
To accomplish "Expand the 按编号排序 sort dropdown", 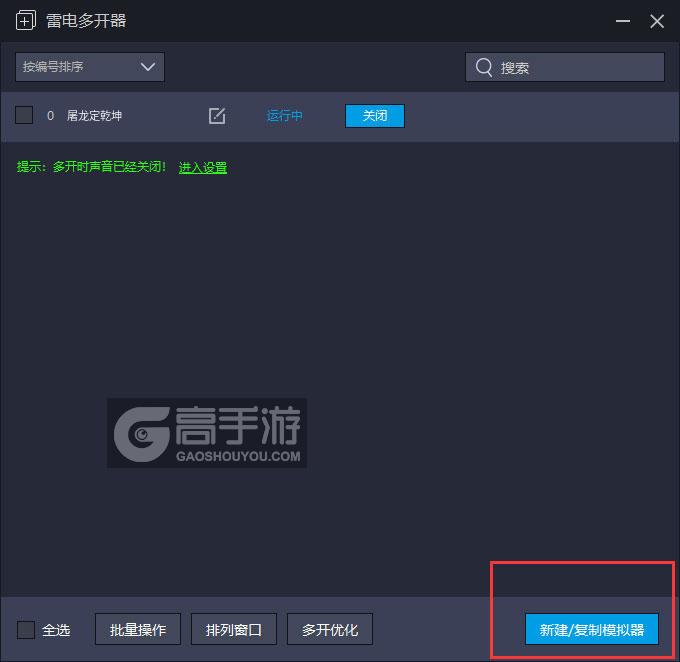I will (90, 67).
